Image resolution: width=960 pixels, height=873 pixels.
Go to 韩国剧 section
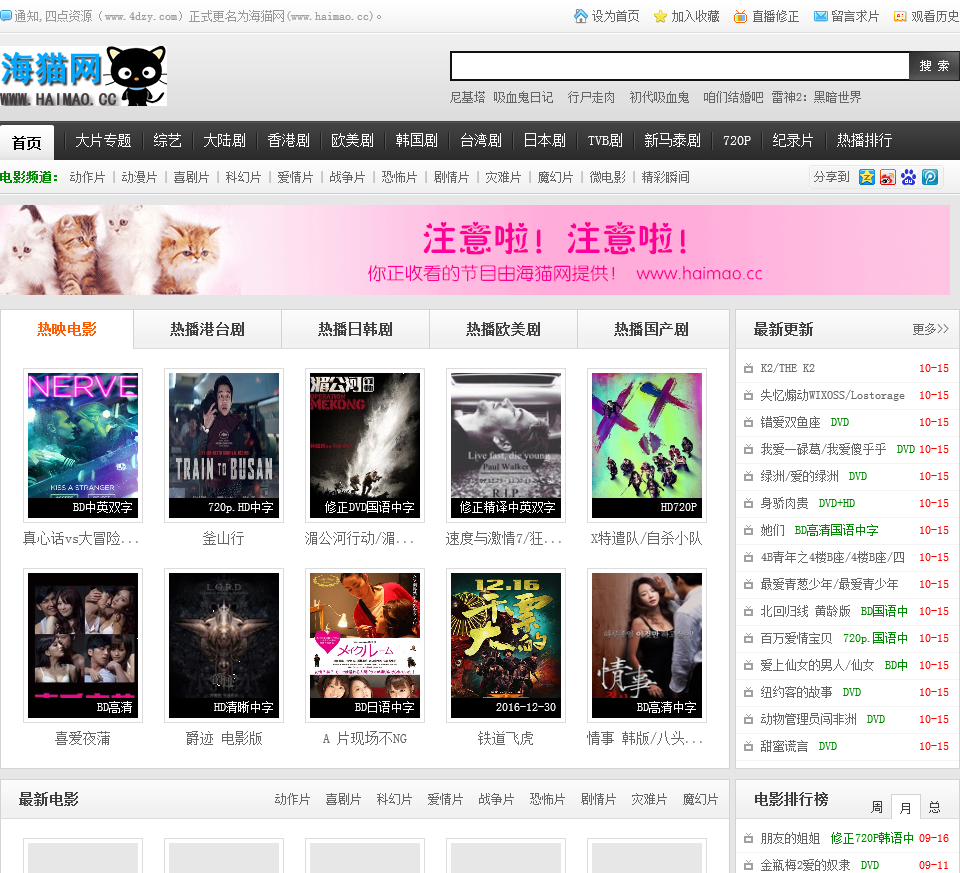click(x=416, y=141)
